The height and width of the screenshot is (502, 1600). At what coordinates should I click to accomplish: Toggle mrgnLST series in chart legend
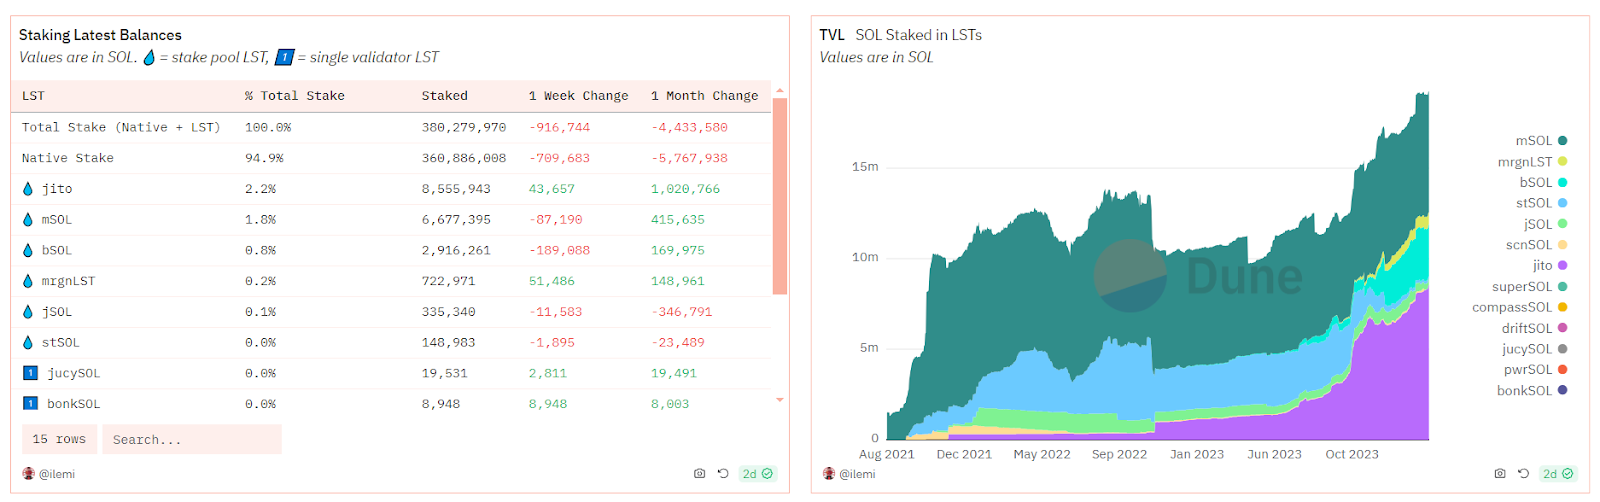click(1532, 162)
